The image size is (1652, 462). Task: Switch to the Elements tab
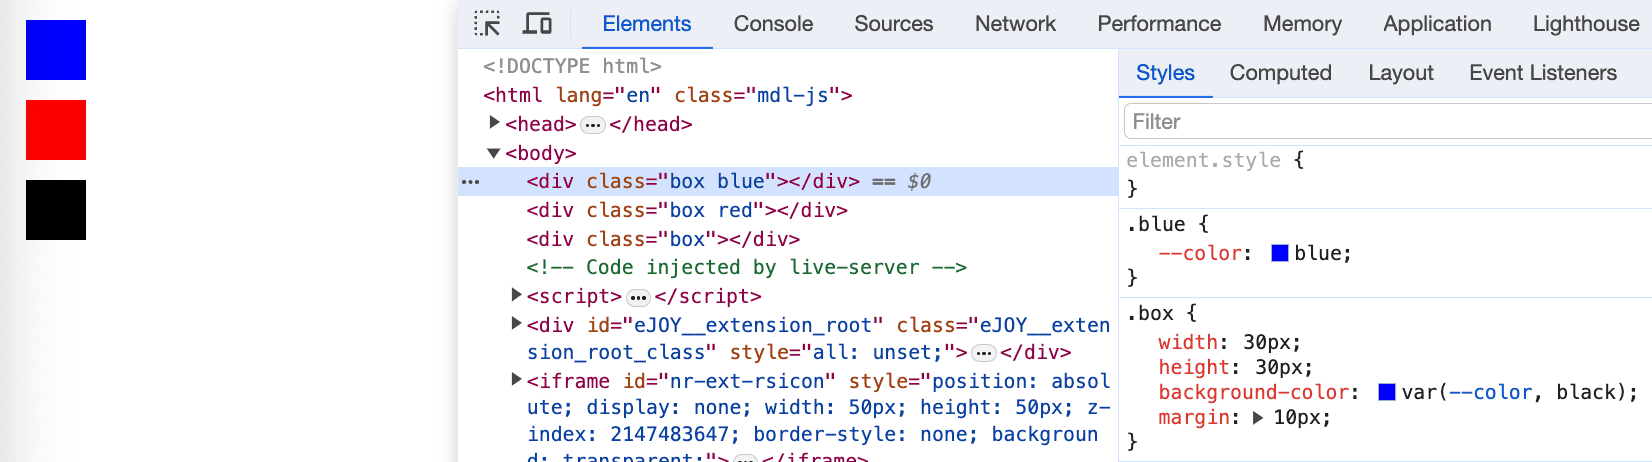pyautogui.click(x=646, y=24)
